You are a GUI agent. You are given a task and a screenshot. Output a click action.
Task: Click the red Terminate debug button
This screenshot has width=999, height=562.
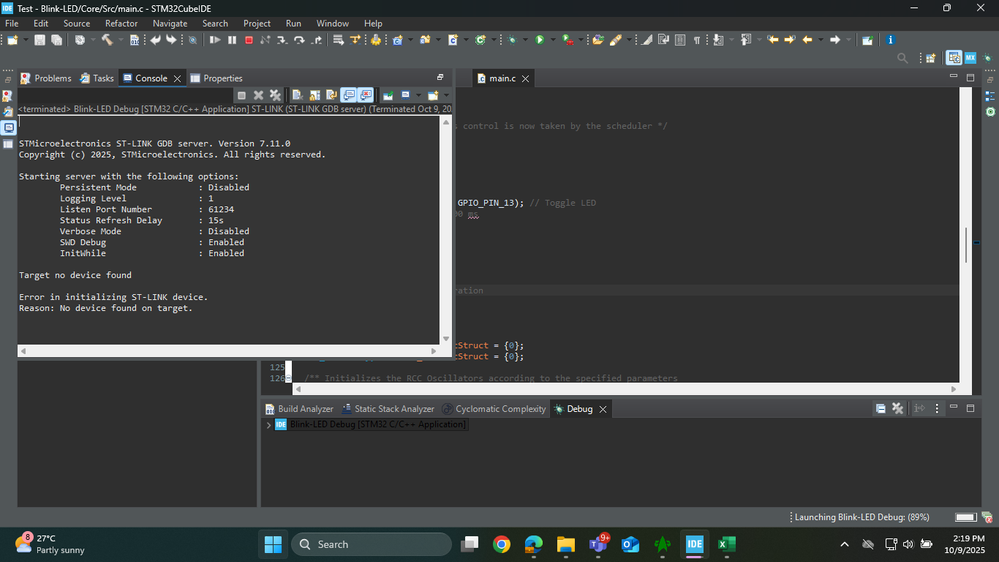[248, 40]
